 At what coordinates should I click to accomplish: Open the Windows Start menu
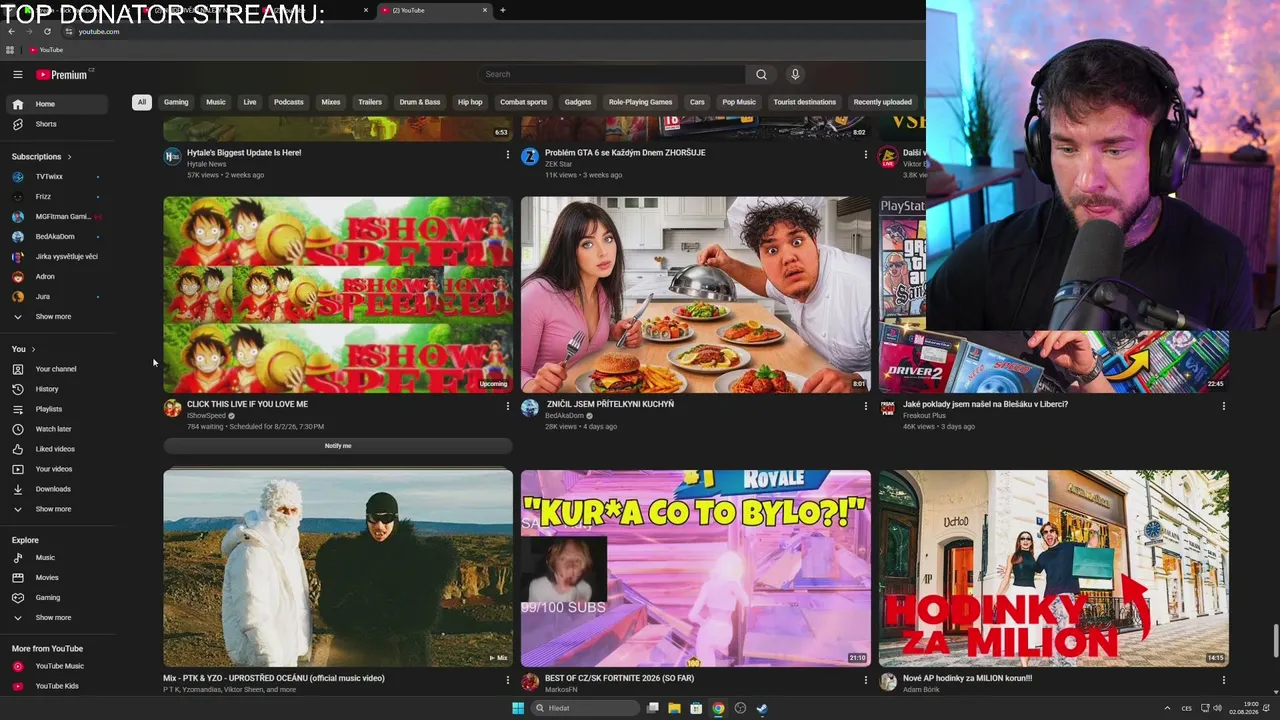tap(518, 708)
